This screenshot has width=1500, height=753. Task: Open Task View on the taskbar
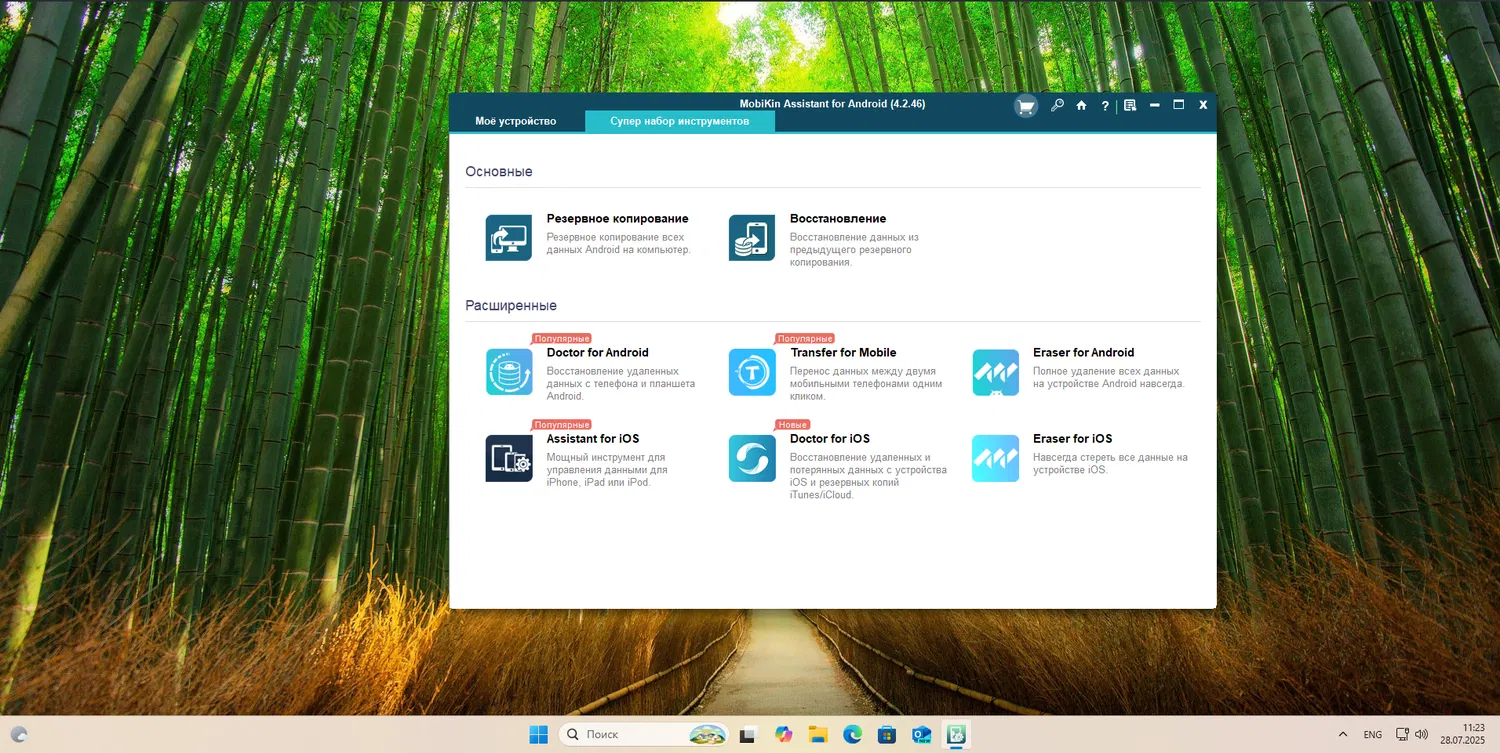click(748, 735)
